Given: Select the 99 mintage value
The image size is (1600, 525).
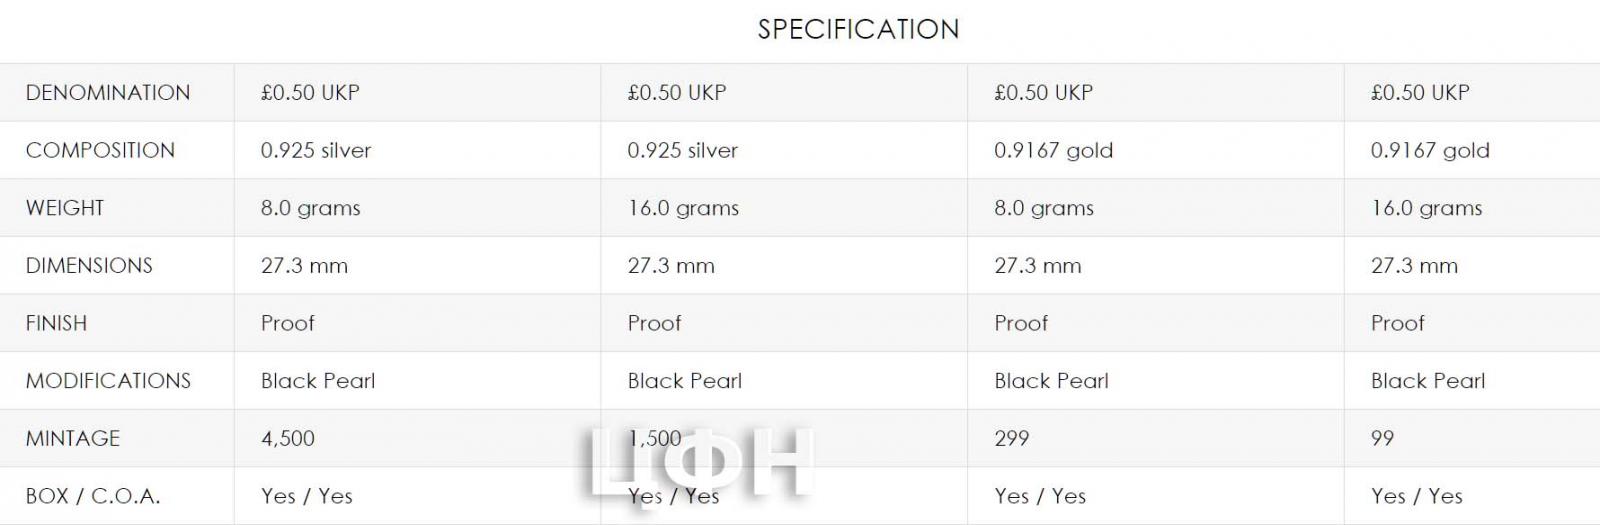Looking at the screenshot, I should (x=1382, y=438).
